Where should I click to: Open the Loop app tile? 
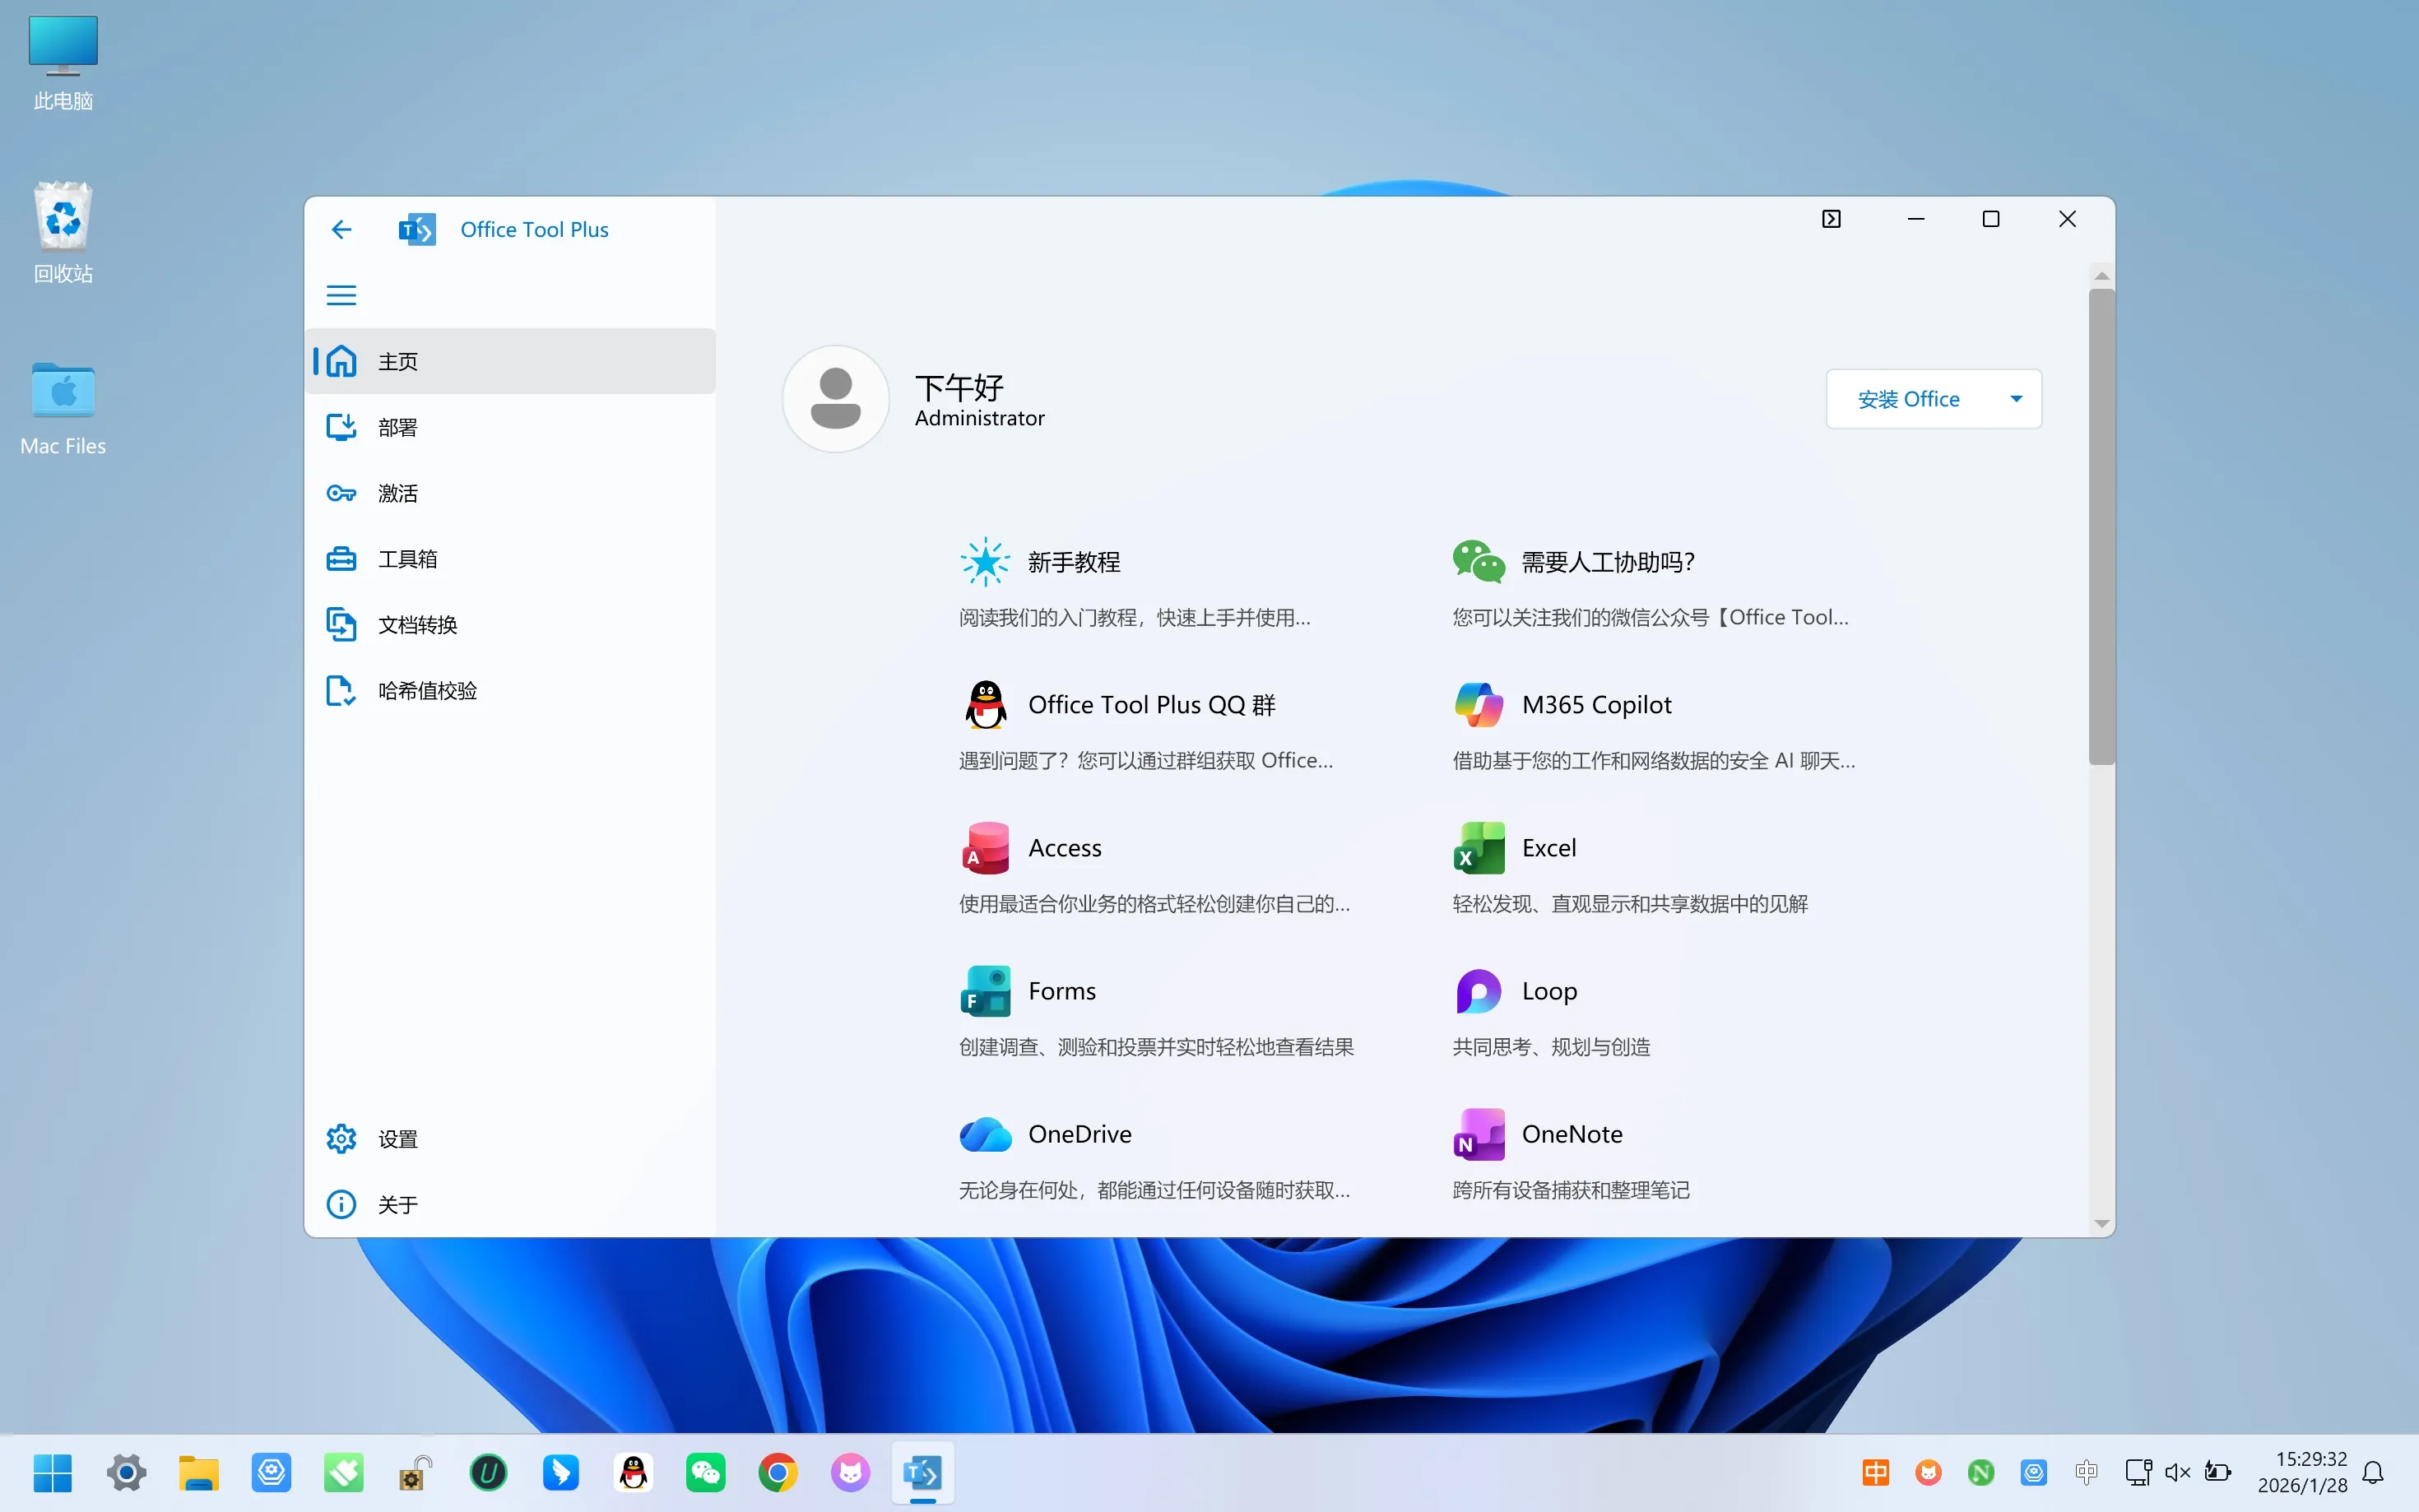(1548, 991)
